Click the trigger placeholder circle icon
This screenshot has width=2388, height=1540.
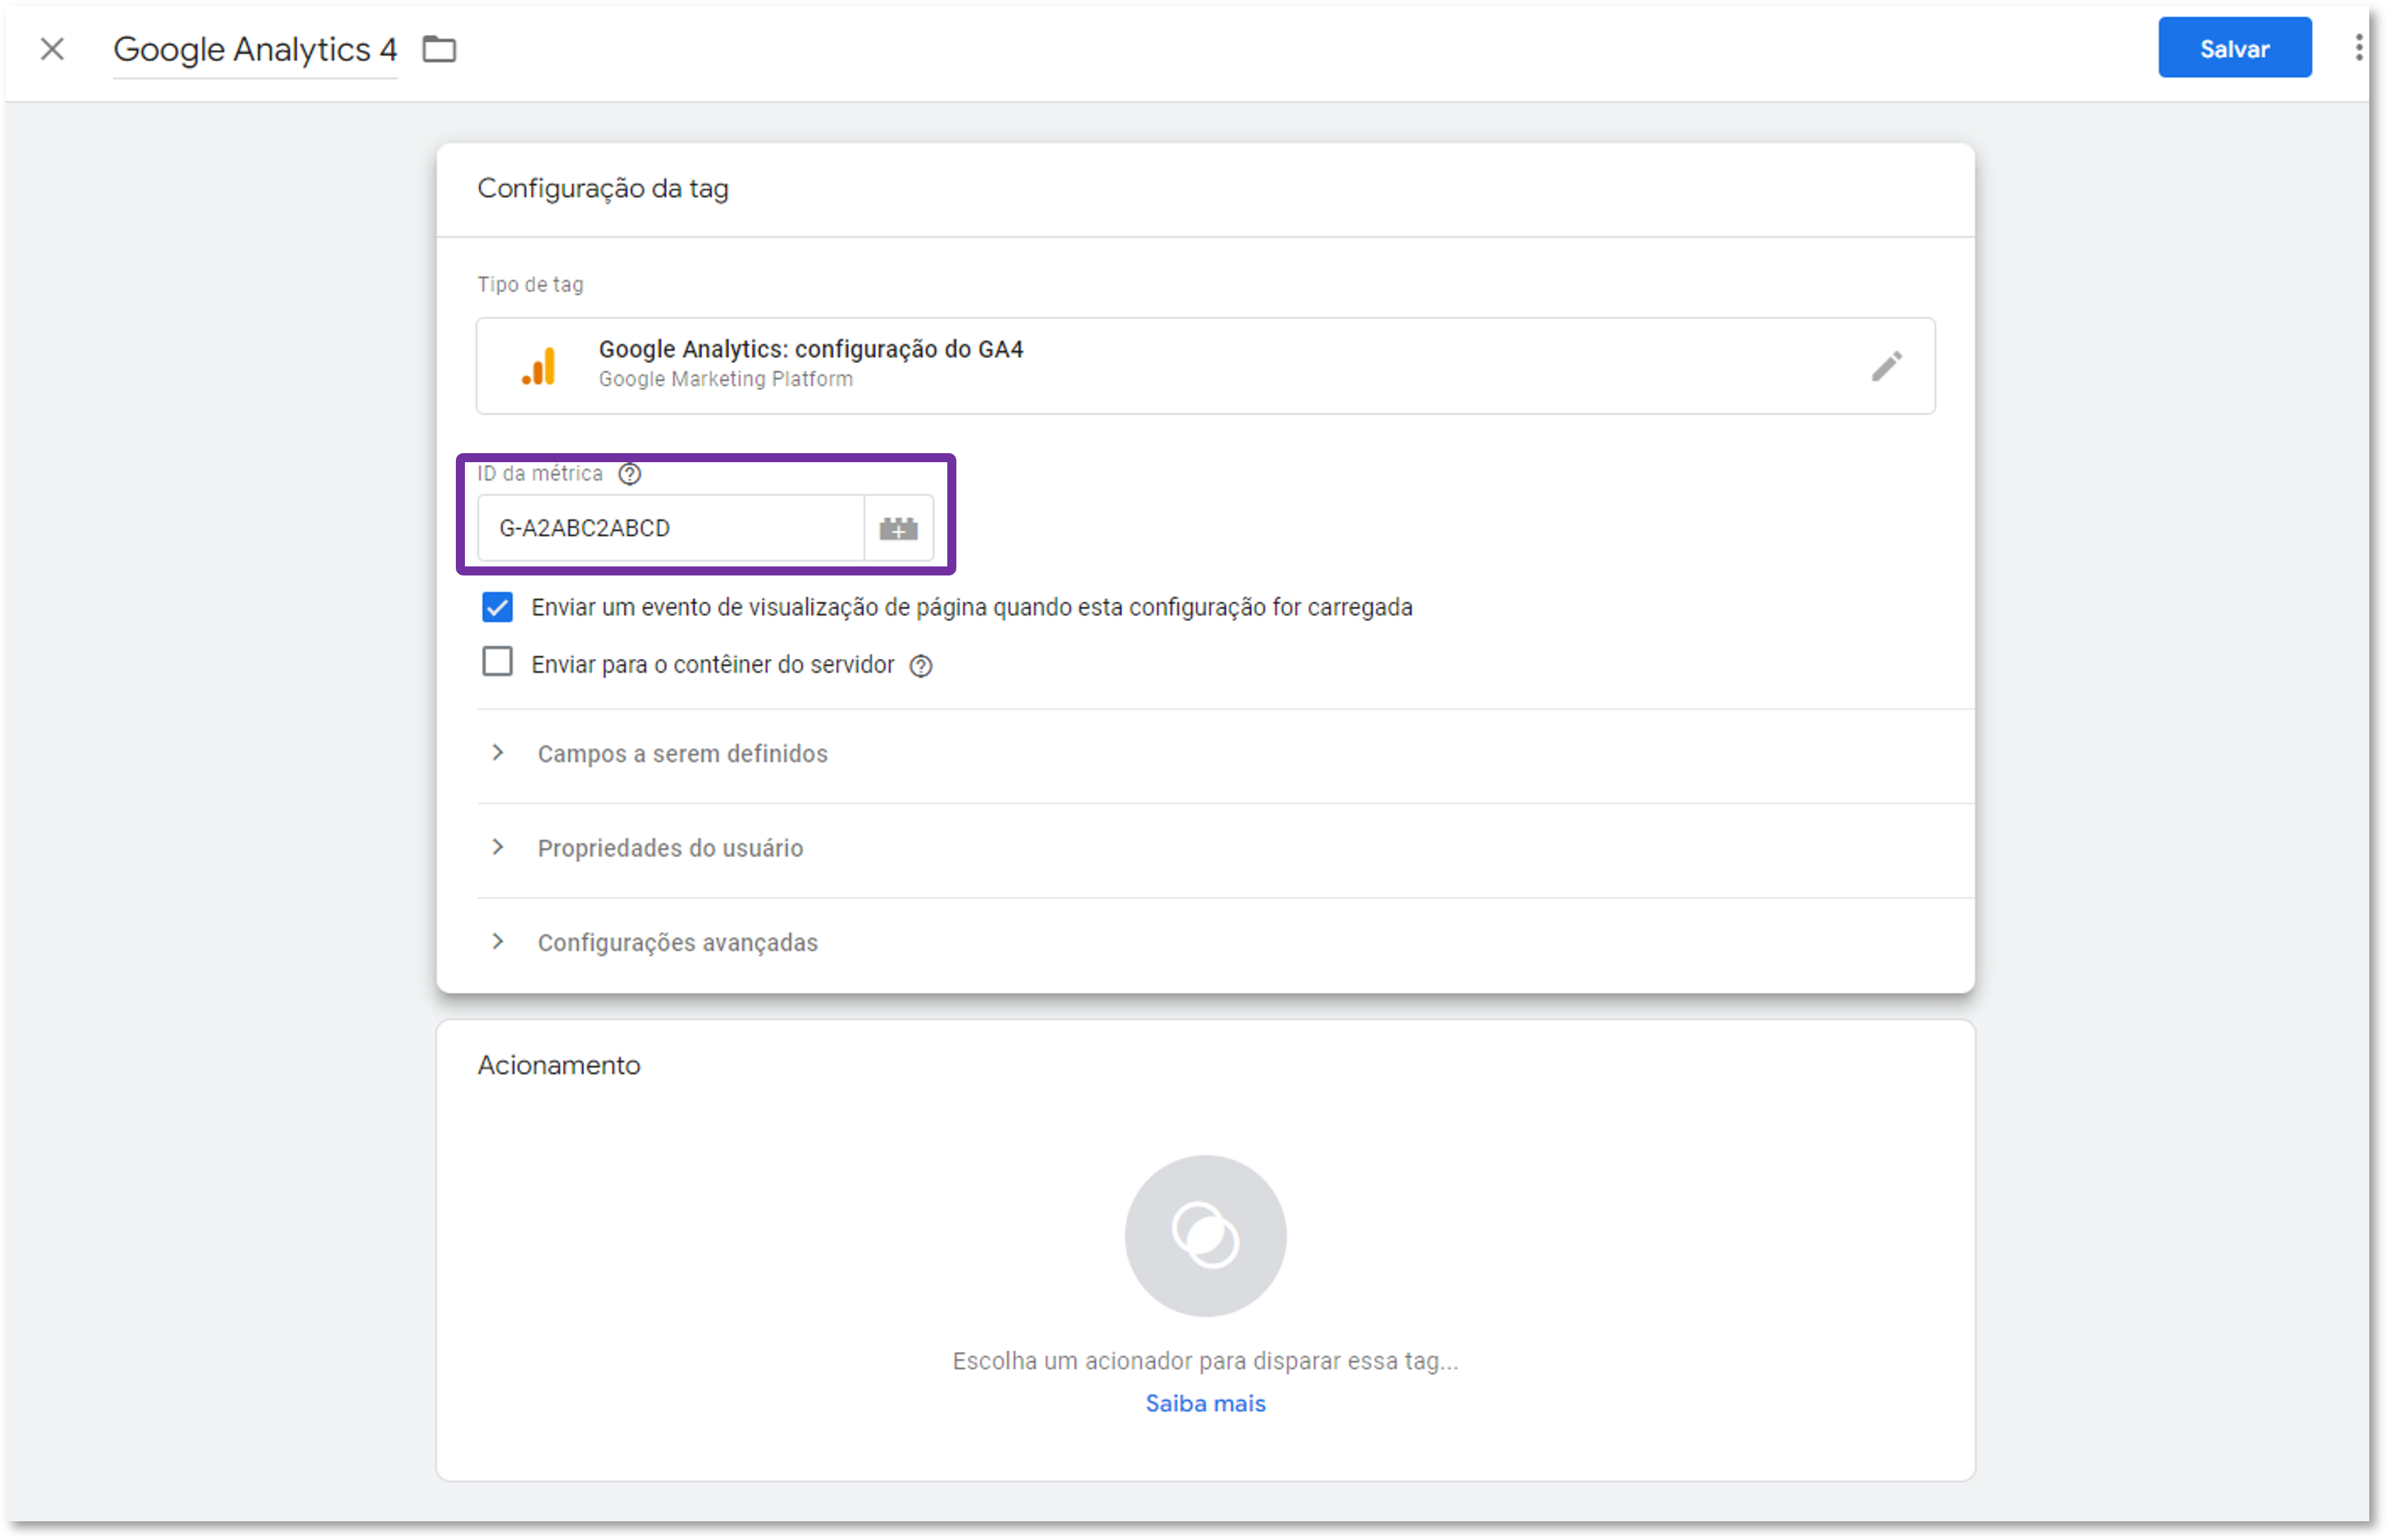coord(1205,1236)
